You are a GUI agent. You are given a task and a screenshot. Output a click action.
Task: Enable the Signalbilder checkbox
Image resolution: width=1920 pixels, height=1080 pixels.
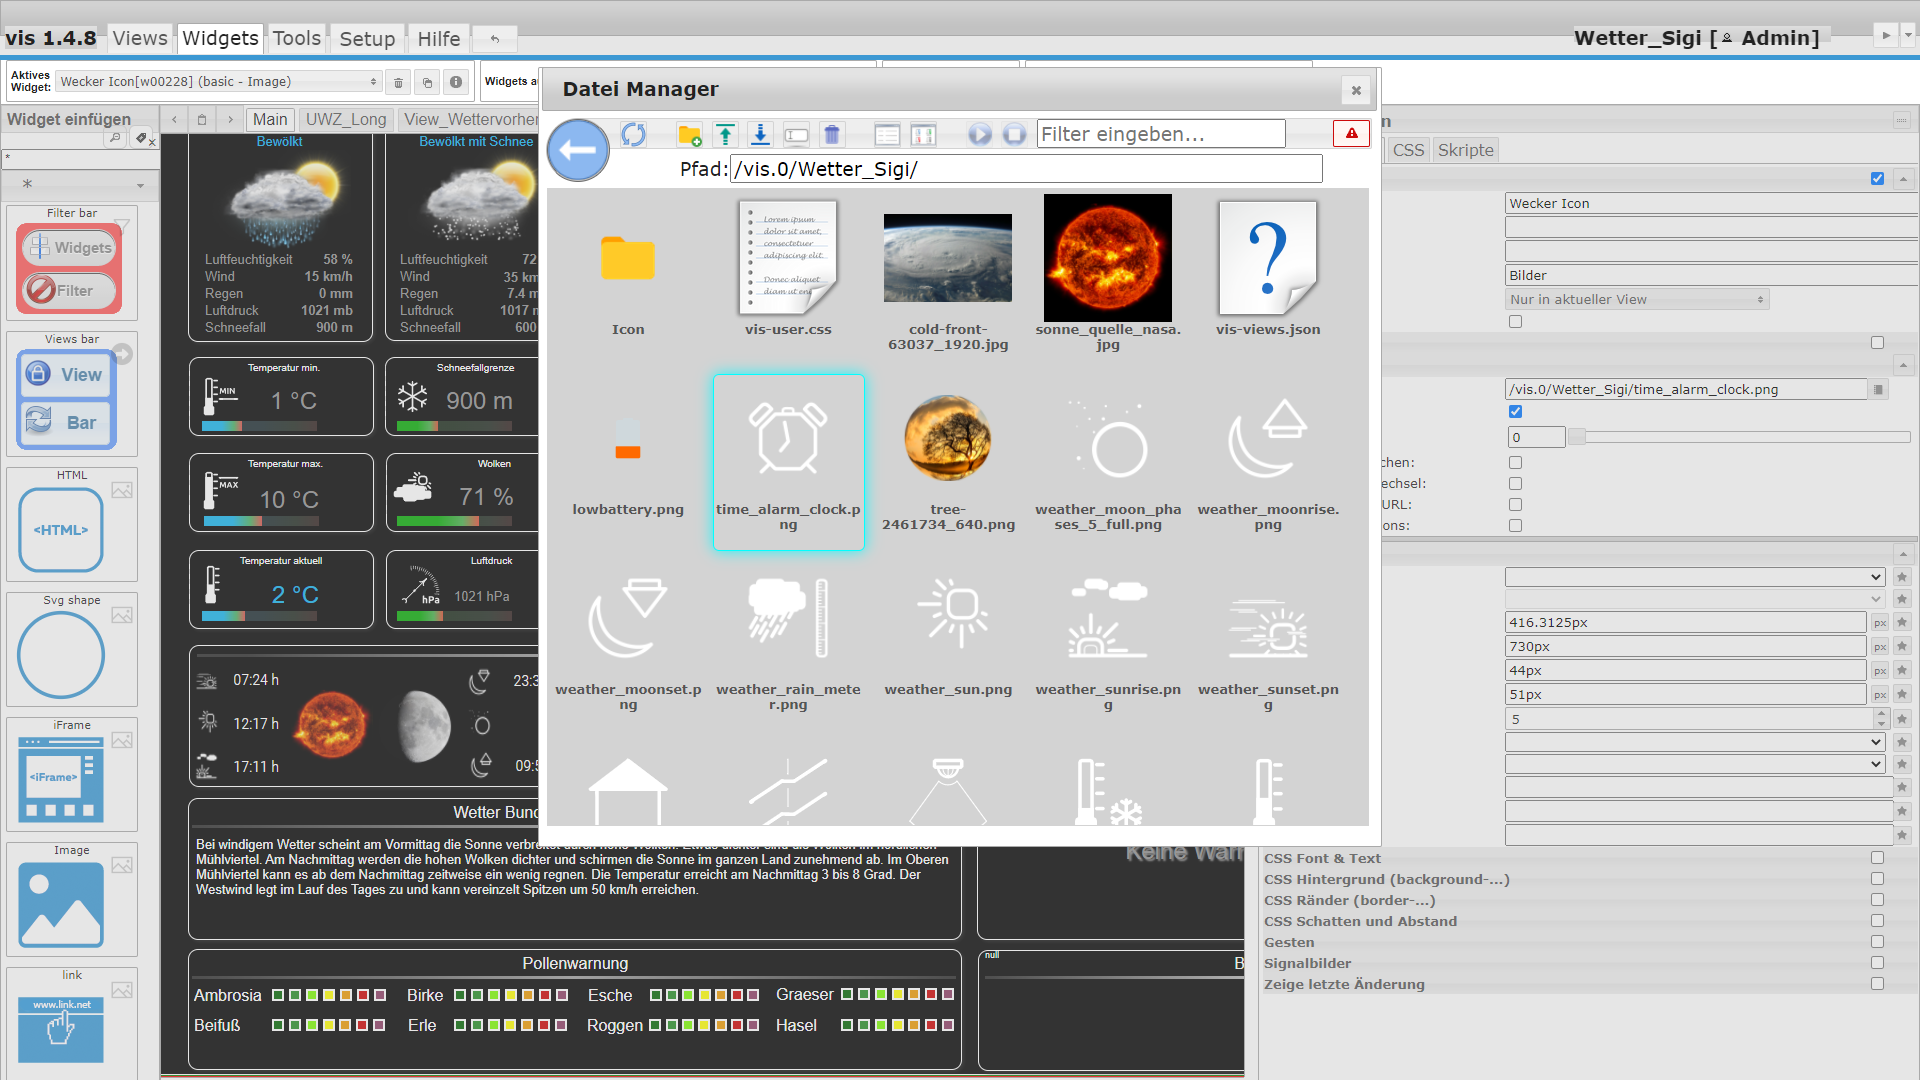(x=1877, y=963)
